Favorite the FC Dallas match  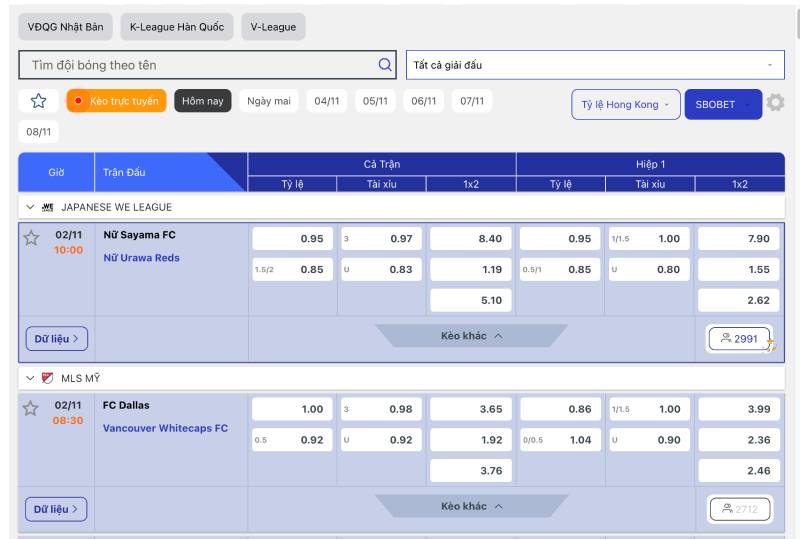(31, 408)
